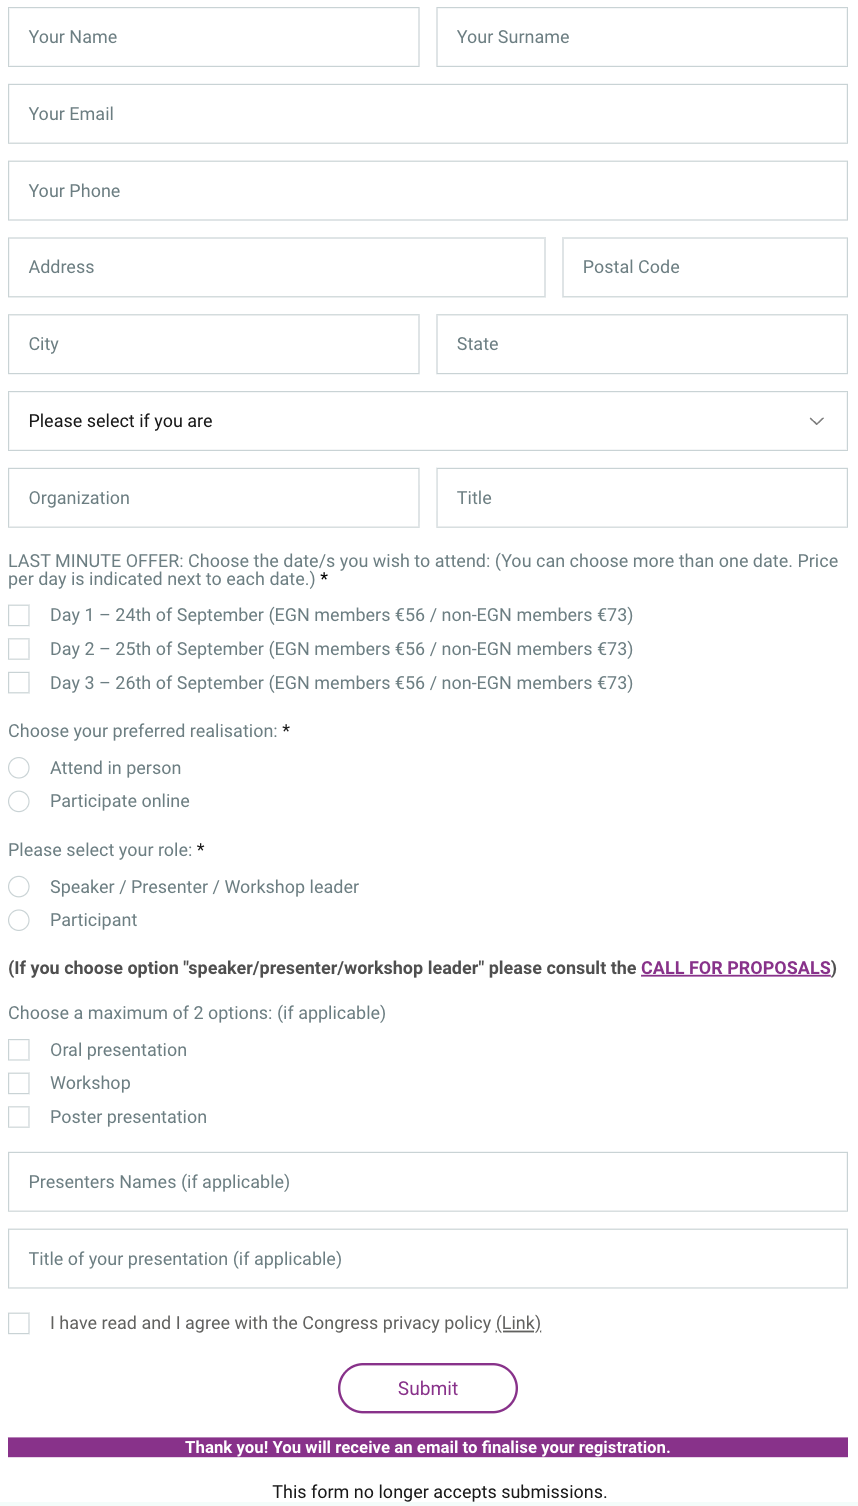Open the 'Please select if you are' dropdown
The image size is (858, 1506).
(x=428, y=421)
